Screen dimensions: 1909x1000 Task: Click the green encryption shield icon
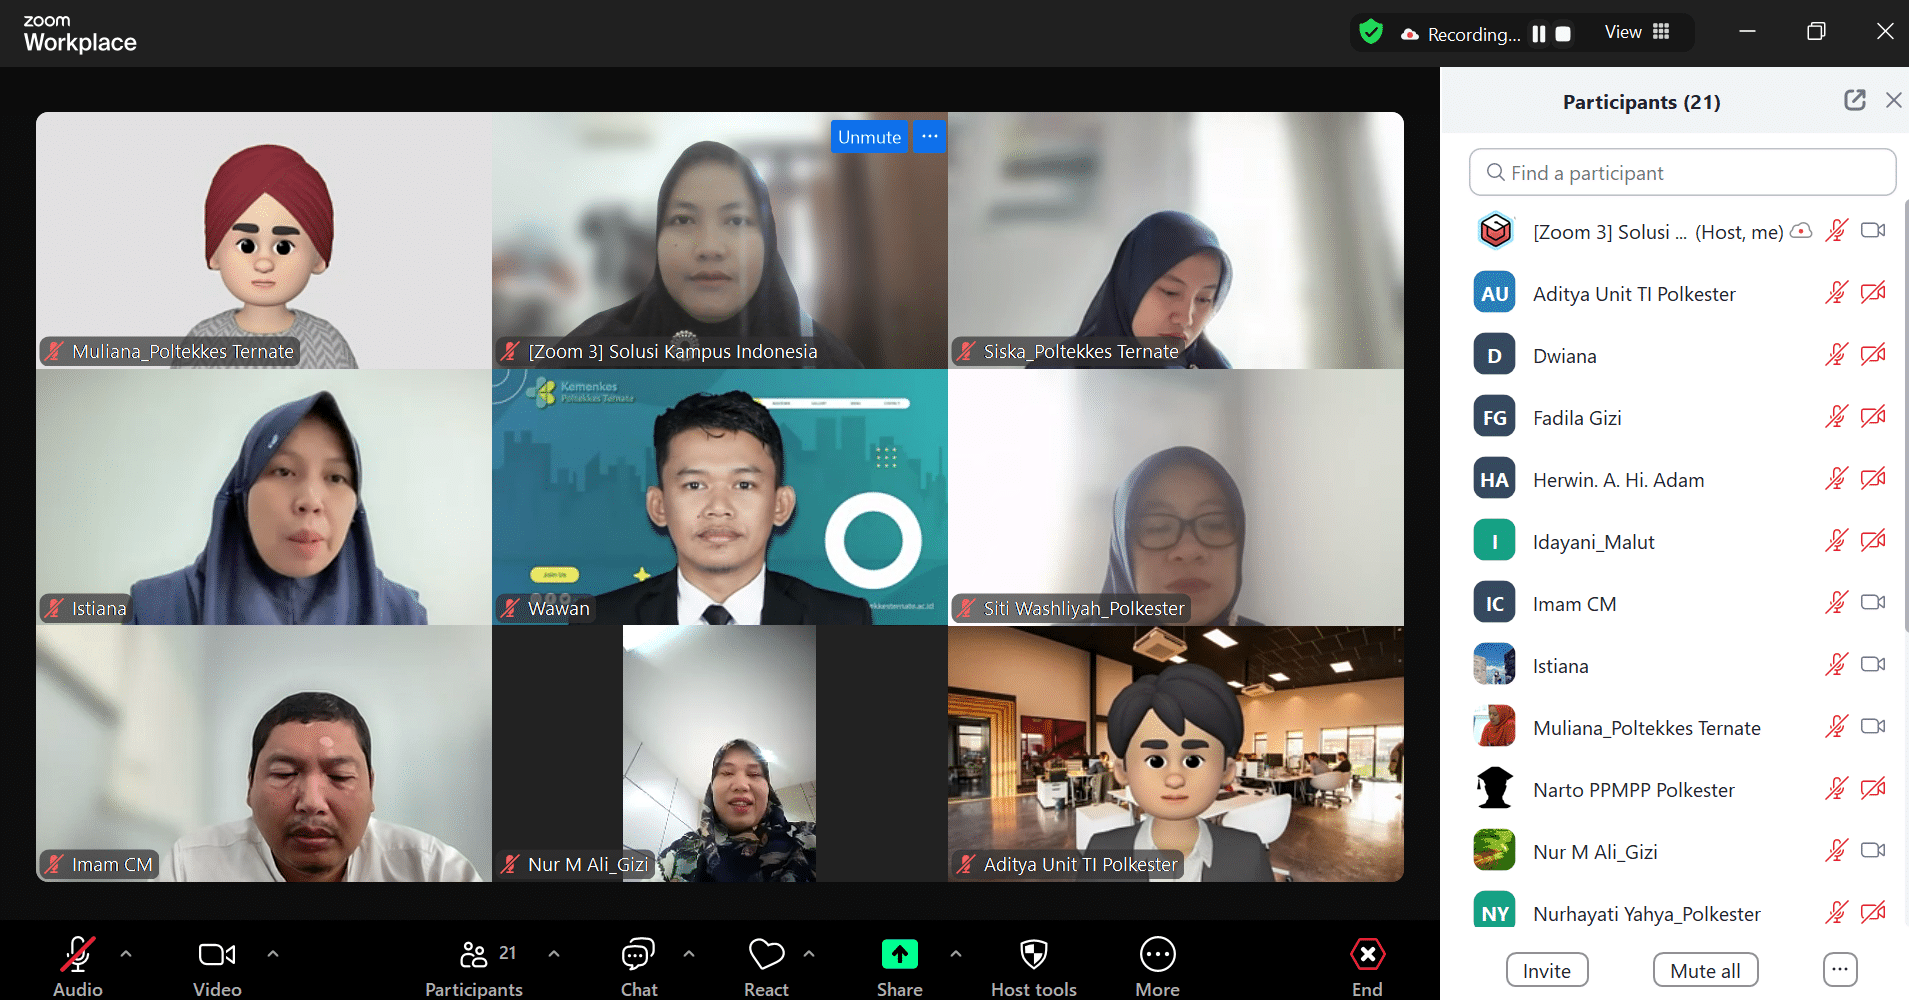click(1371, 33)
